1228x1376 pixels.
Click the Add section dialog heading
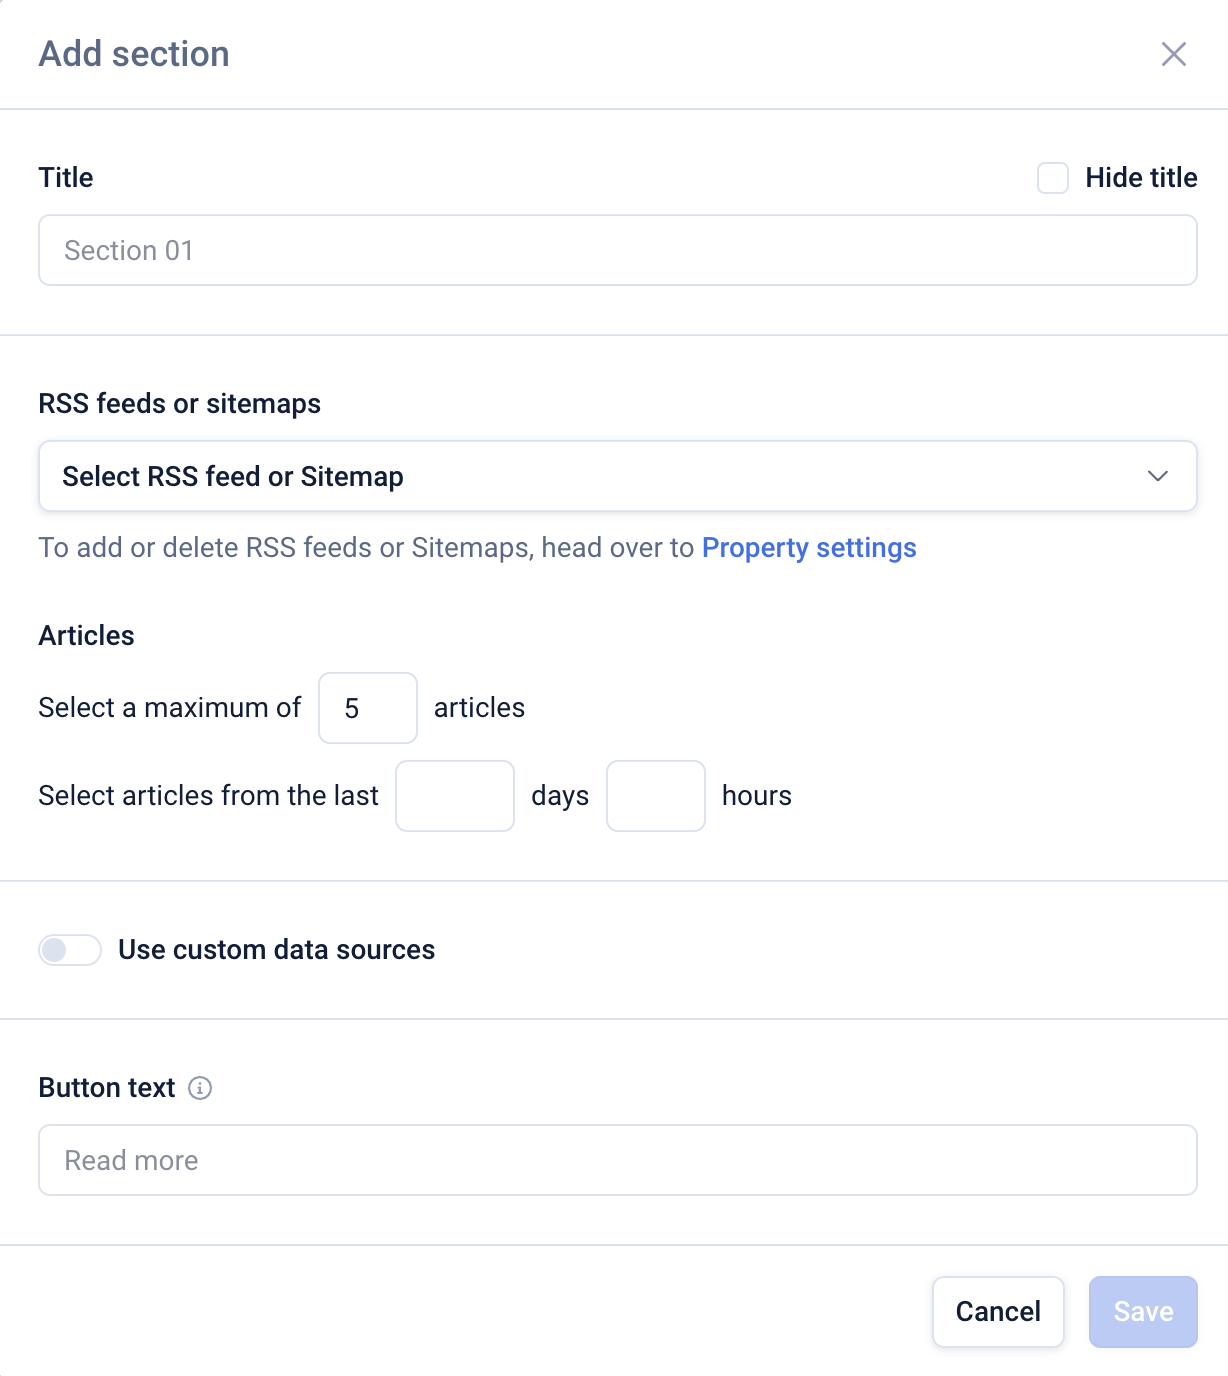[134, 54]
